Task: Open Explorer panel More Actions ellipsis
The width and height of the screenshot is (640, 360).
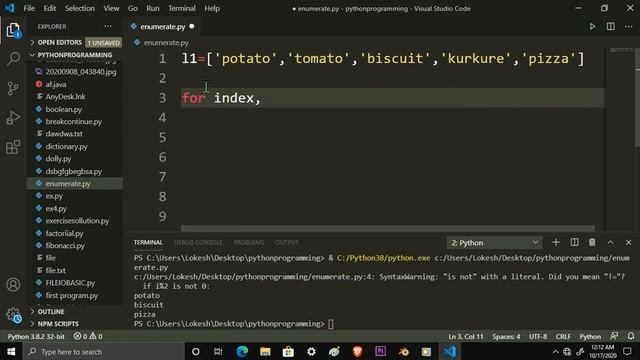Action: [108, 26]
